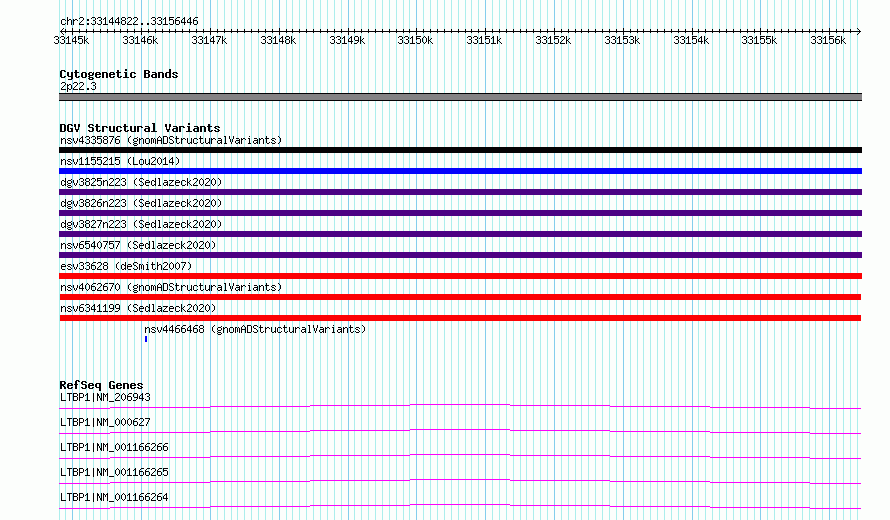Open LTBP1|NM_000627 transcript label
The width and height of the screenshot is (890, 520).
(x=105, y=422)
